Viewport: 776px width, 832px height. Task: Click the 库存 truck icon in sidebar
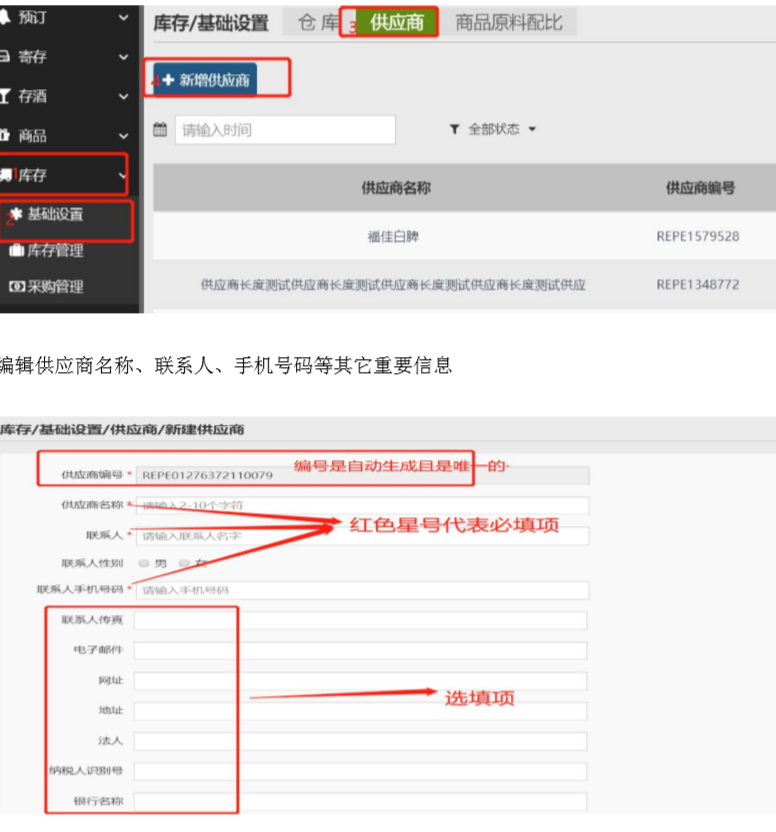click(x=5, y=175)
